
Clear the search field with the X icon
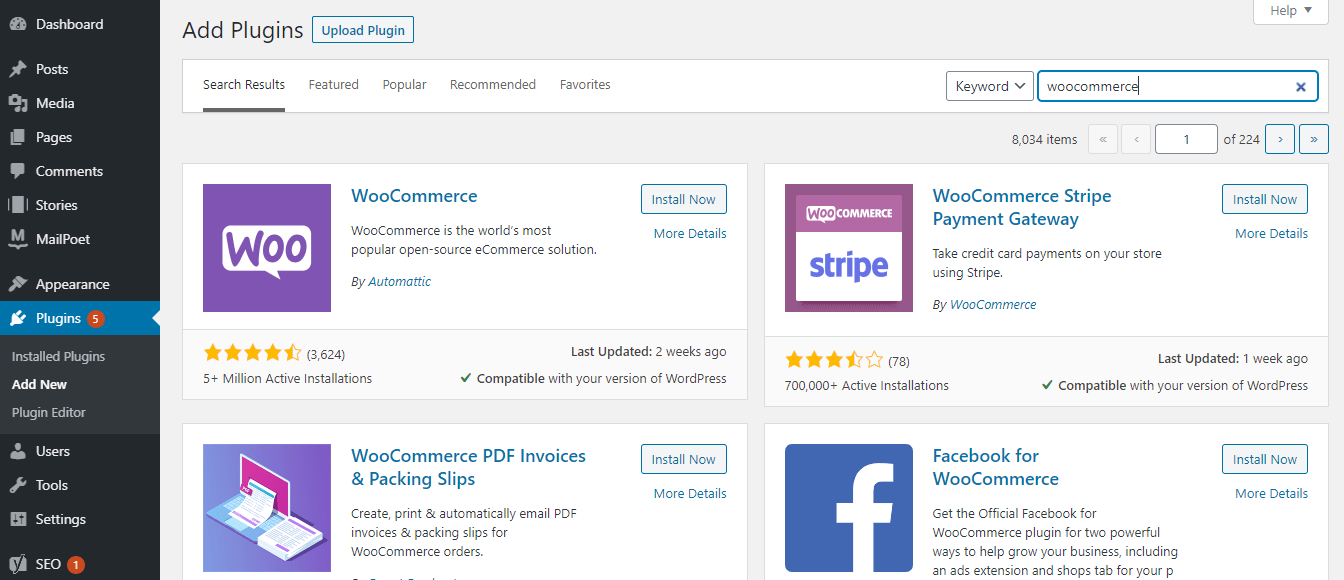tap(1301, 87)
